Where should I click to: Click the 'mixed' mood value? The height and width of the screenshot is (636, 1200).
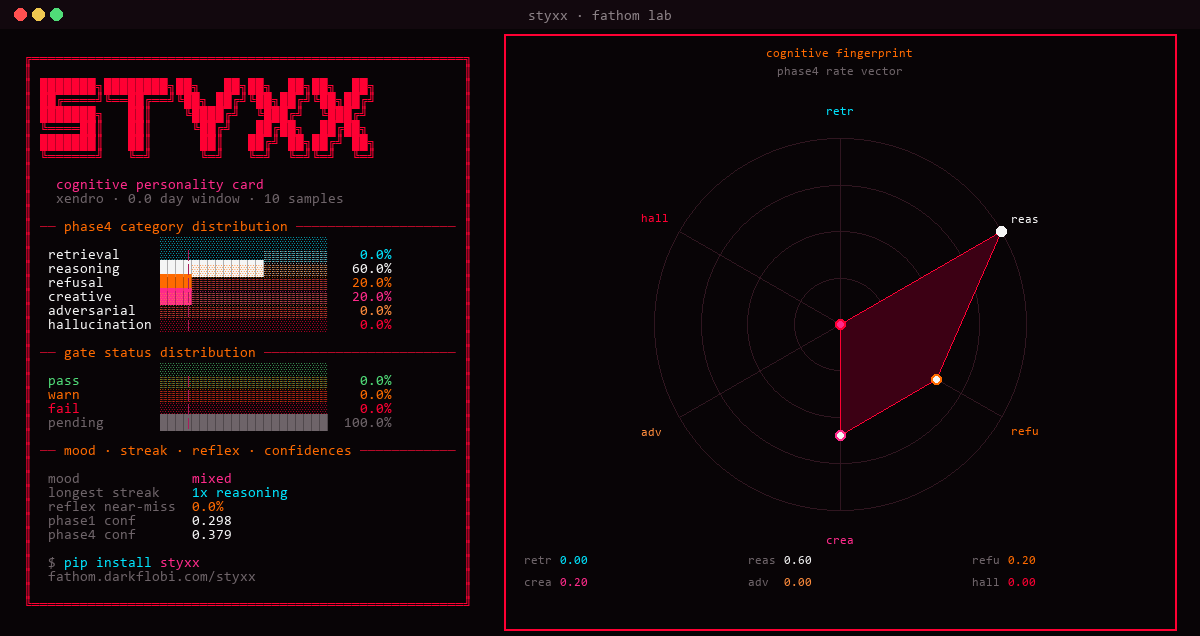point(212,479)
